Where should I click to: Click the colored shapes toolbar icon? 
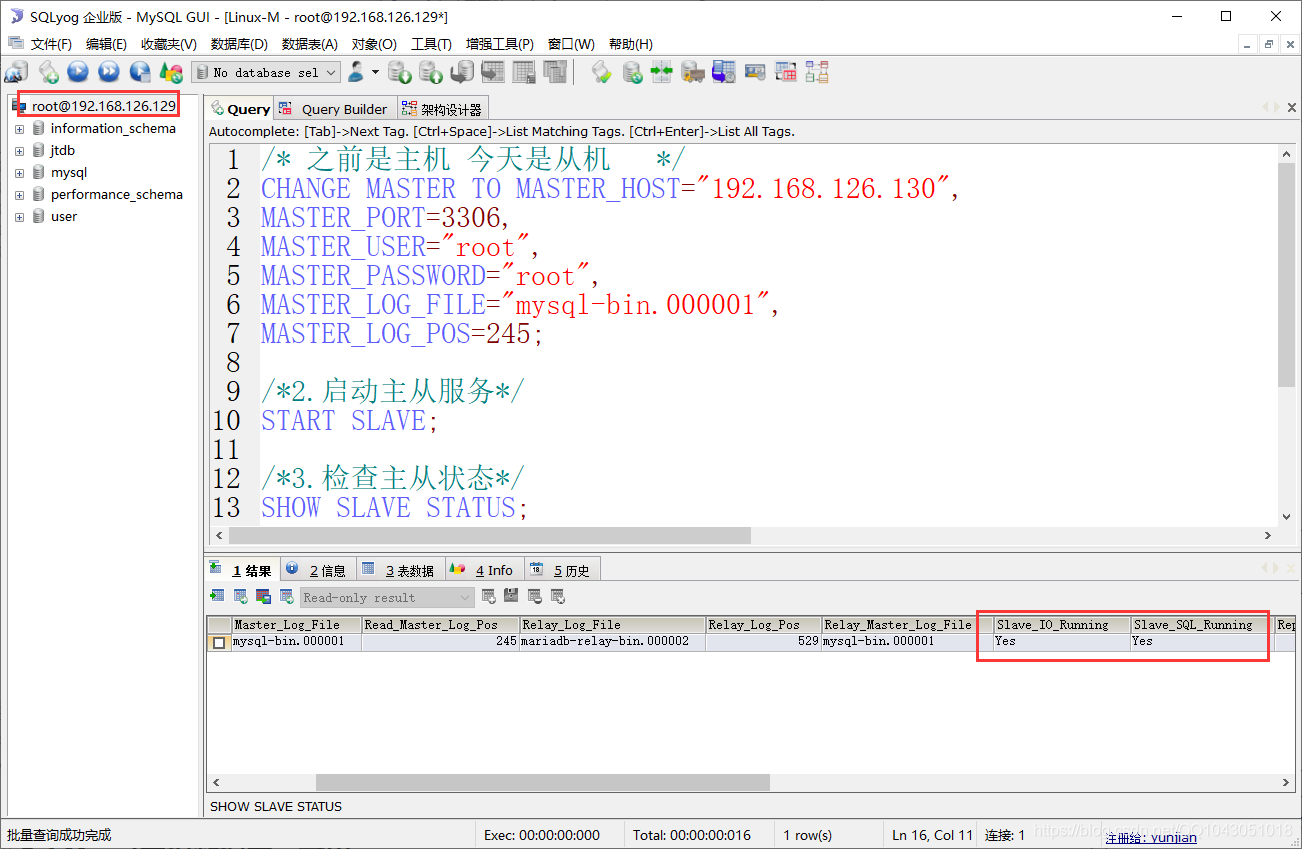tap(171, 72)
